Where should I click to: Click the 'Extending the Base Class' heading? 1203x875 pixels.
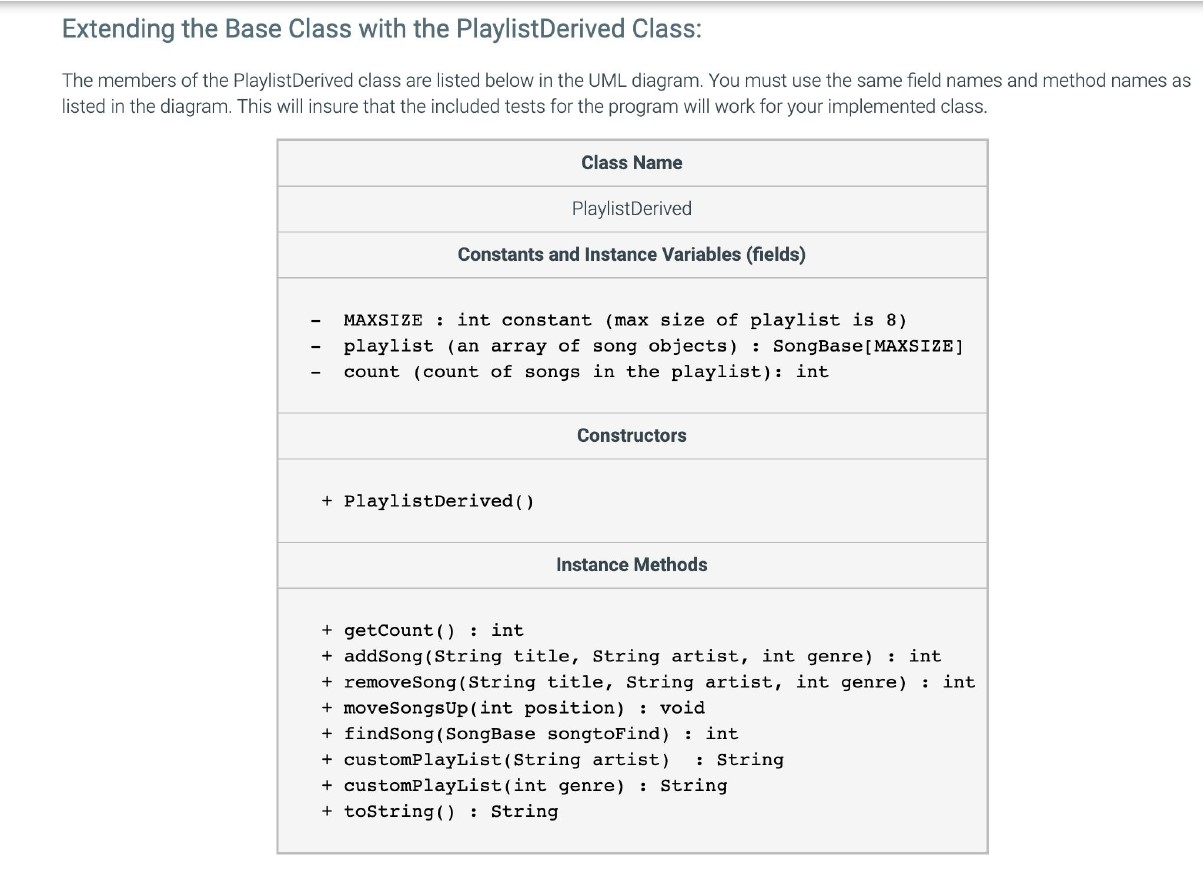pos(382,28)
